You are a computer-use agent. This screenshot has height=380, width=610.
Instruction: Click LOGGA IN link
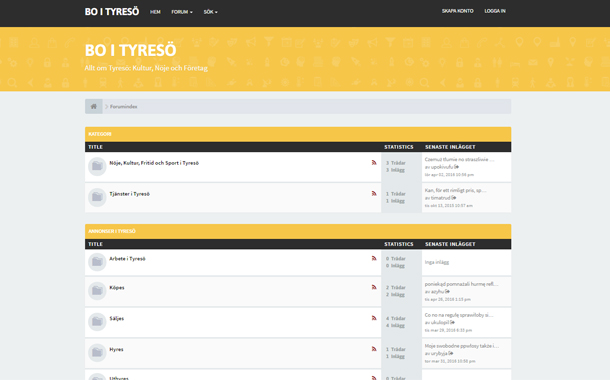(x=495, y=11)
